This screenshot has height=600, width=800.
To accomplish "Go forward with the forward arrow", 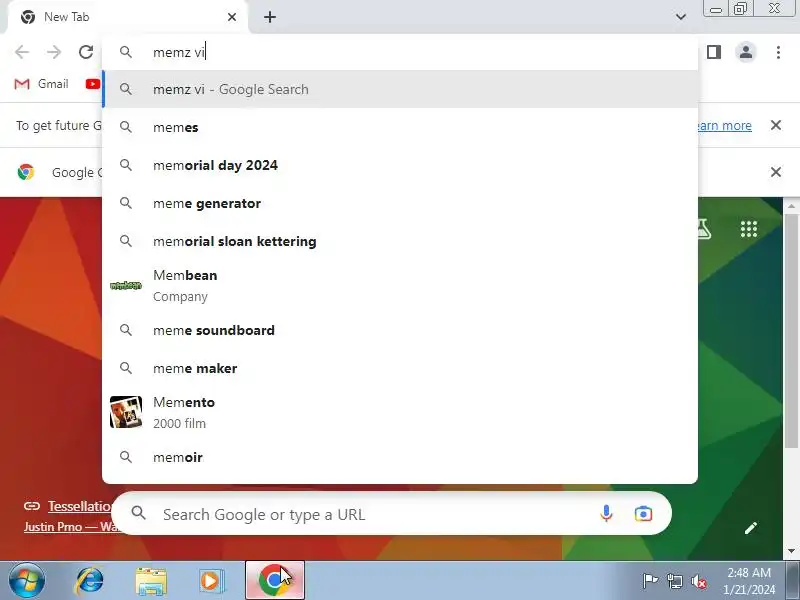I will [54, 52].
